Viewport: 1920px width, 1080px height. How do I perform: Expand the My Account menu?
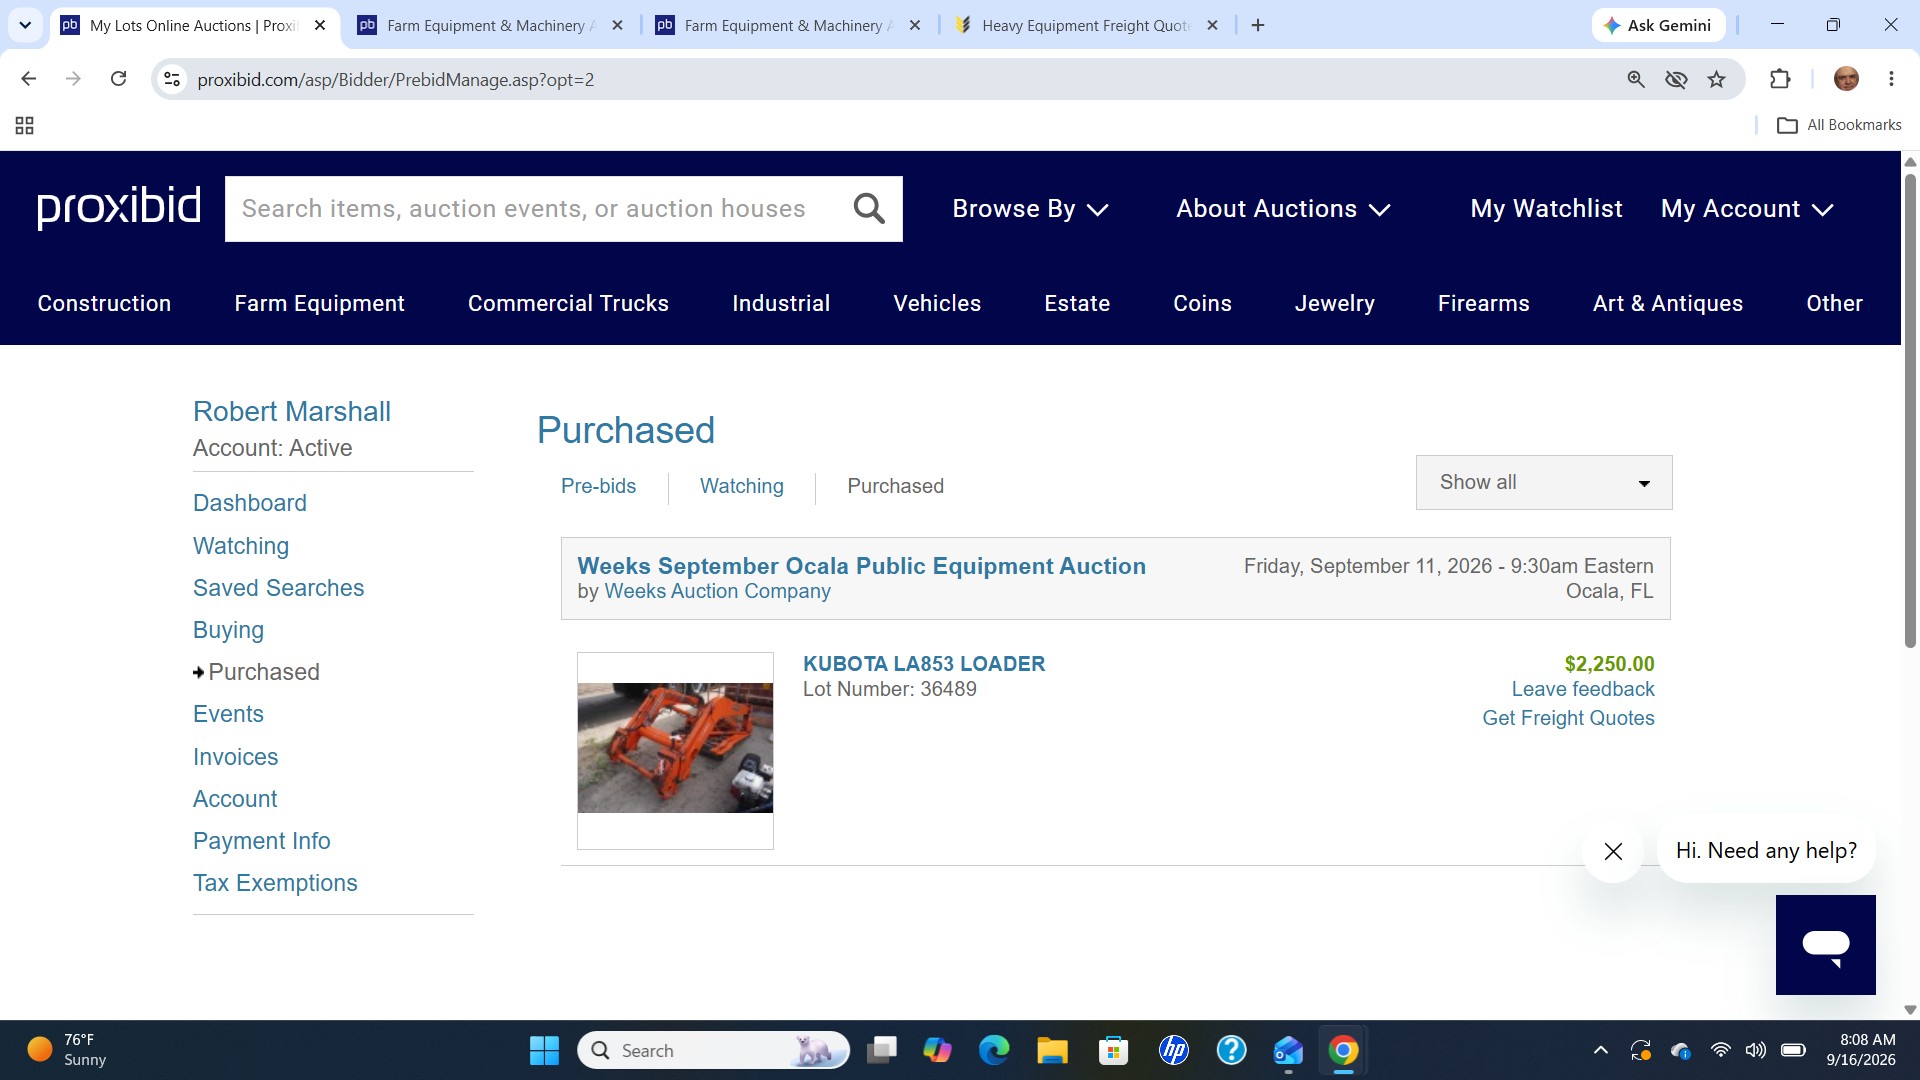pos(1747,209)
